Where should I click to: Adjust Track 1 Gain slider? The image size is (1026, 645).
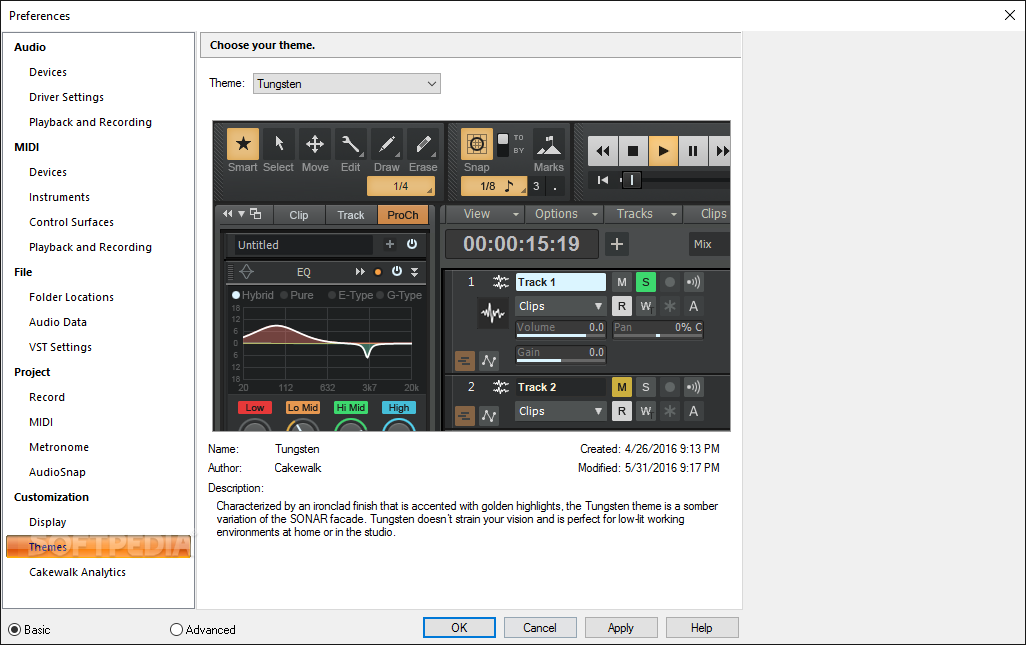pyautogui.click(x=561, y=354)
